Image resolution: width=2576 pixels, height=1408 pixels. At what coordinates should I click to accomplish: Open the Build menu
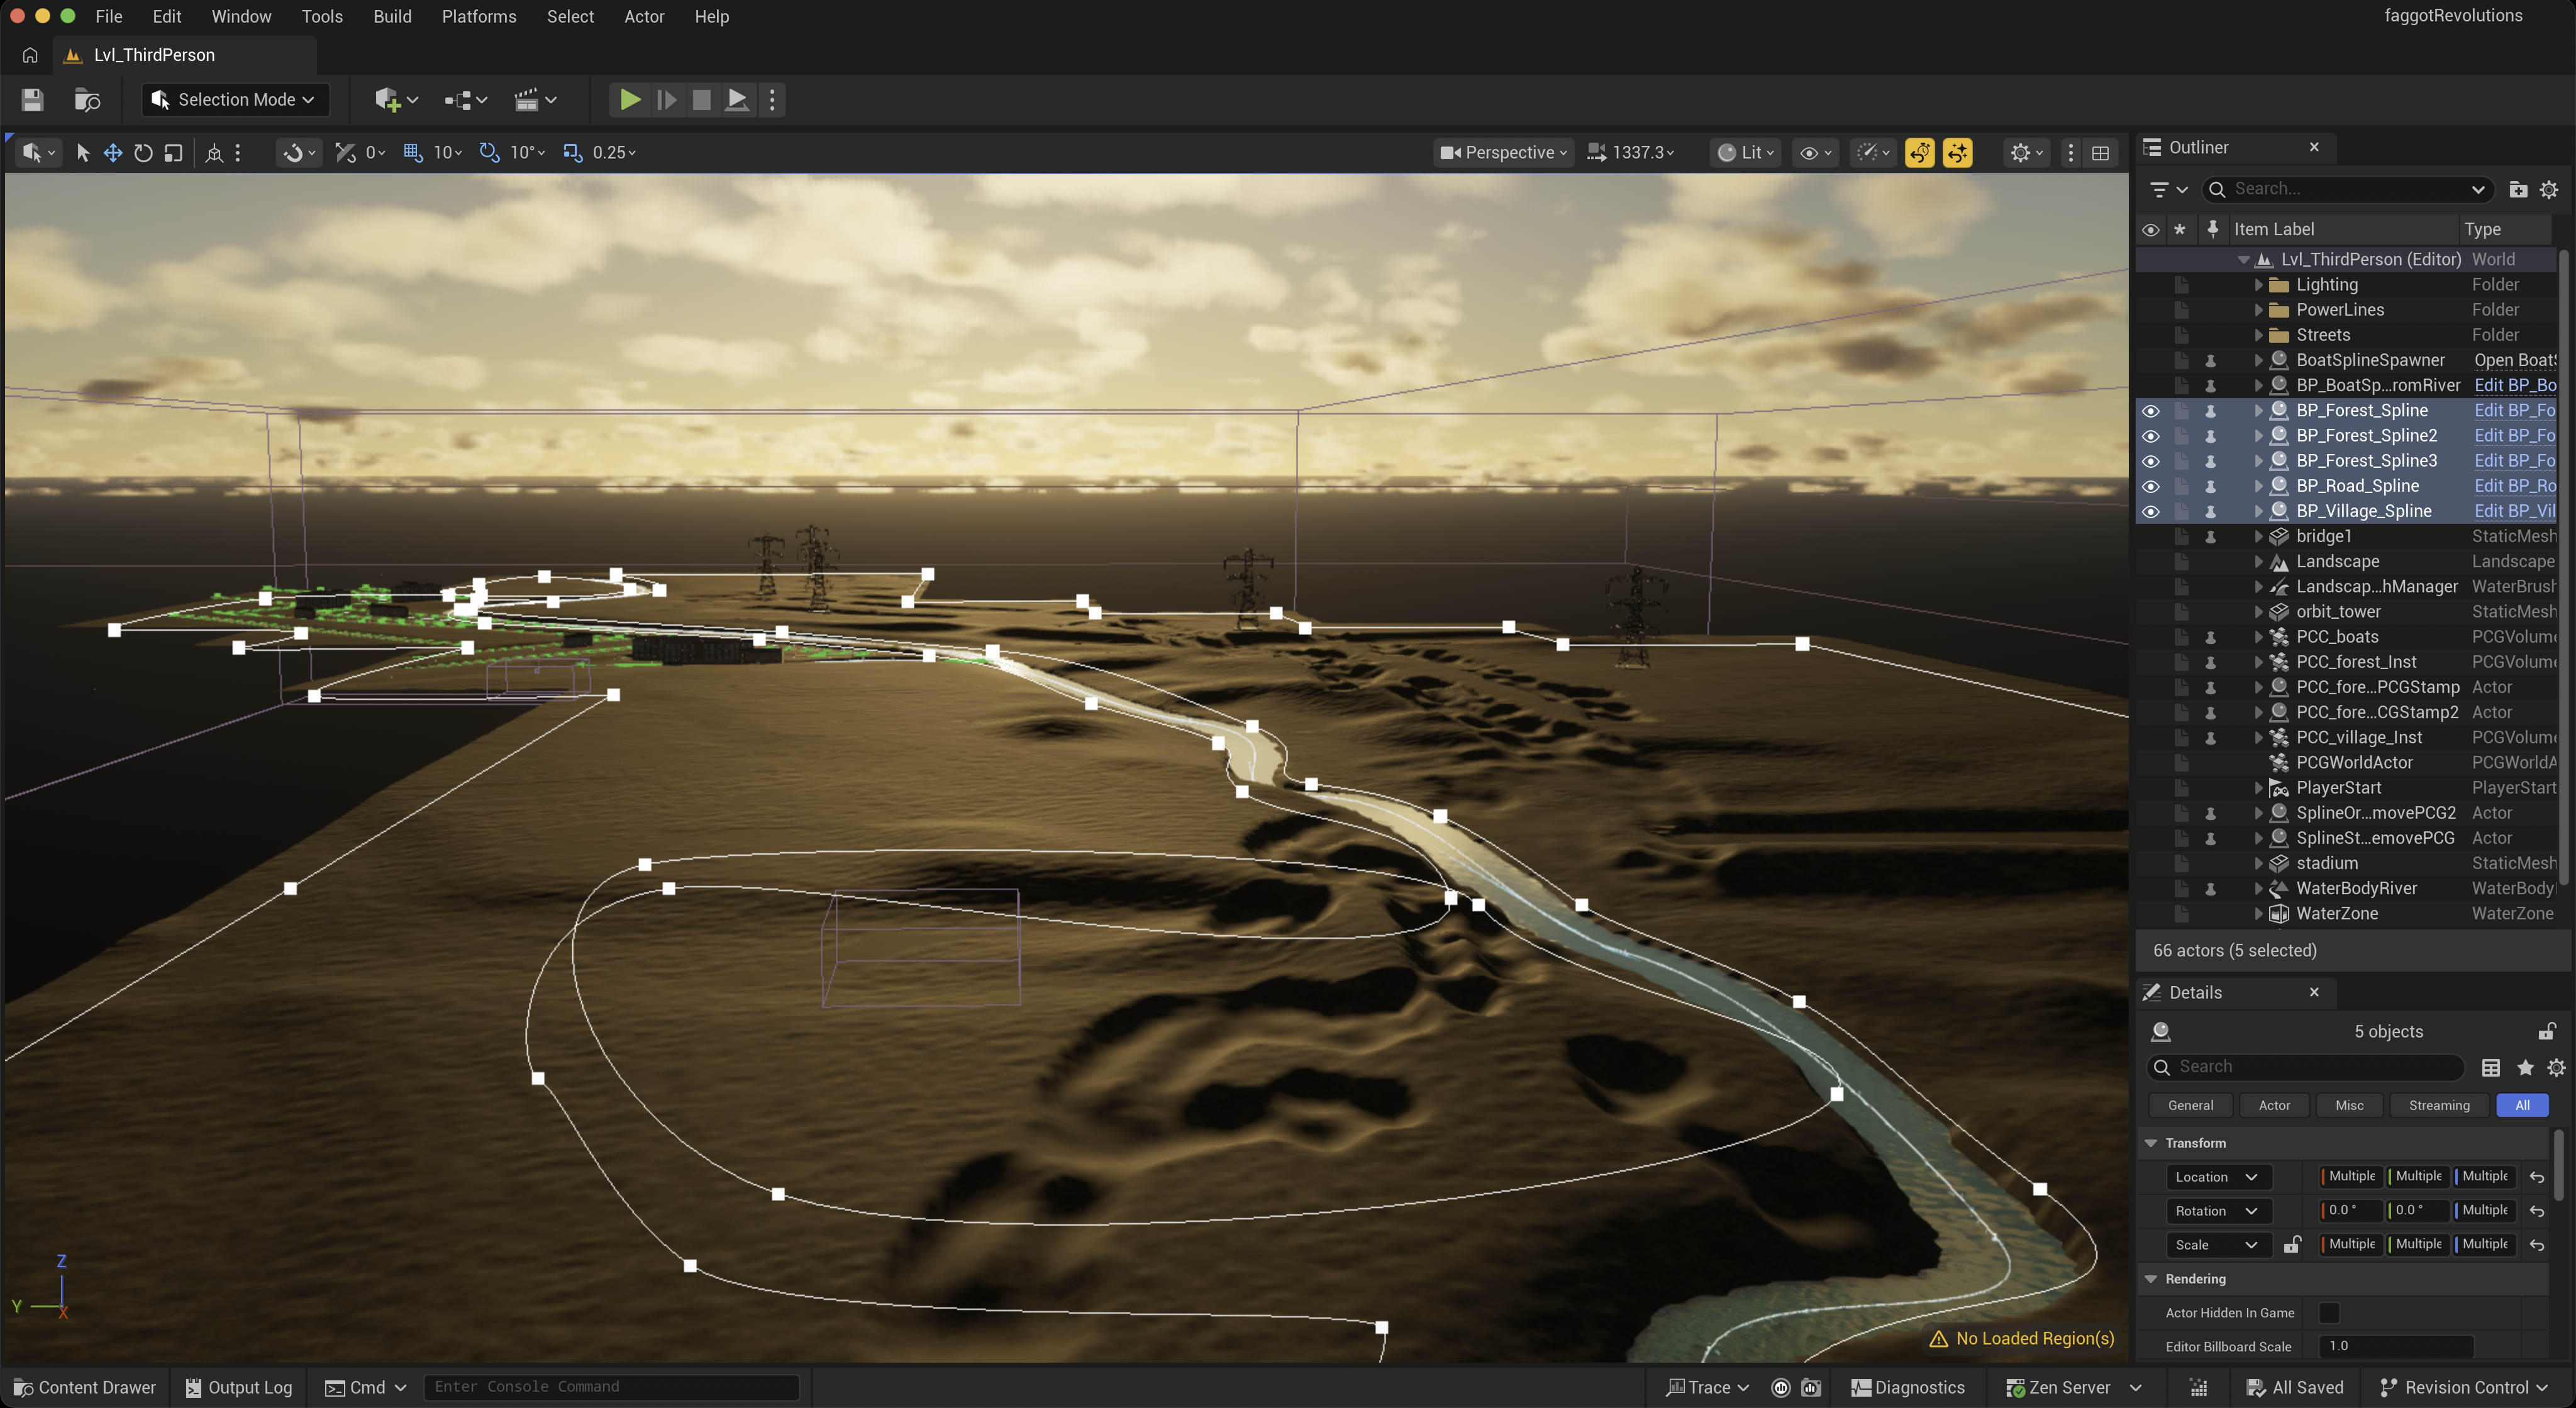[392, 17]
